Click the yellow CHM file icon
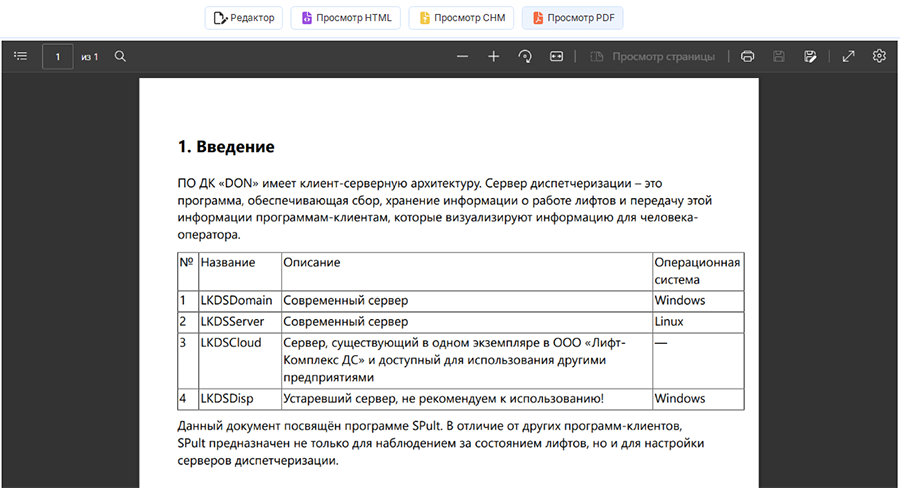 point(425,18)
